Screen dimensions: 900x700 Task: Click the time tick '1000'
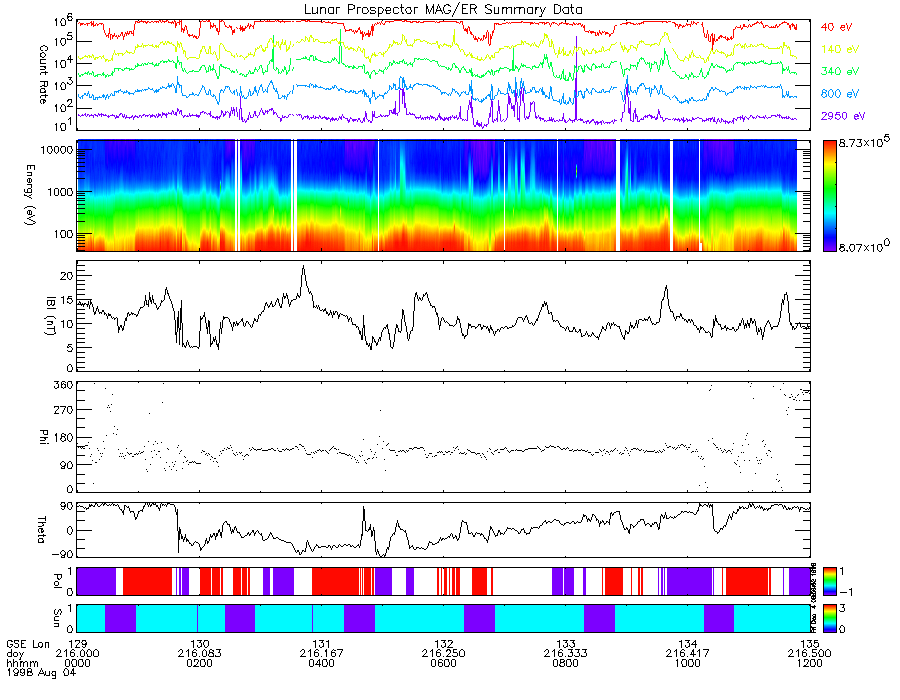click(688, 663)
